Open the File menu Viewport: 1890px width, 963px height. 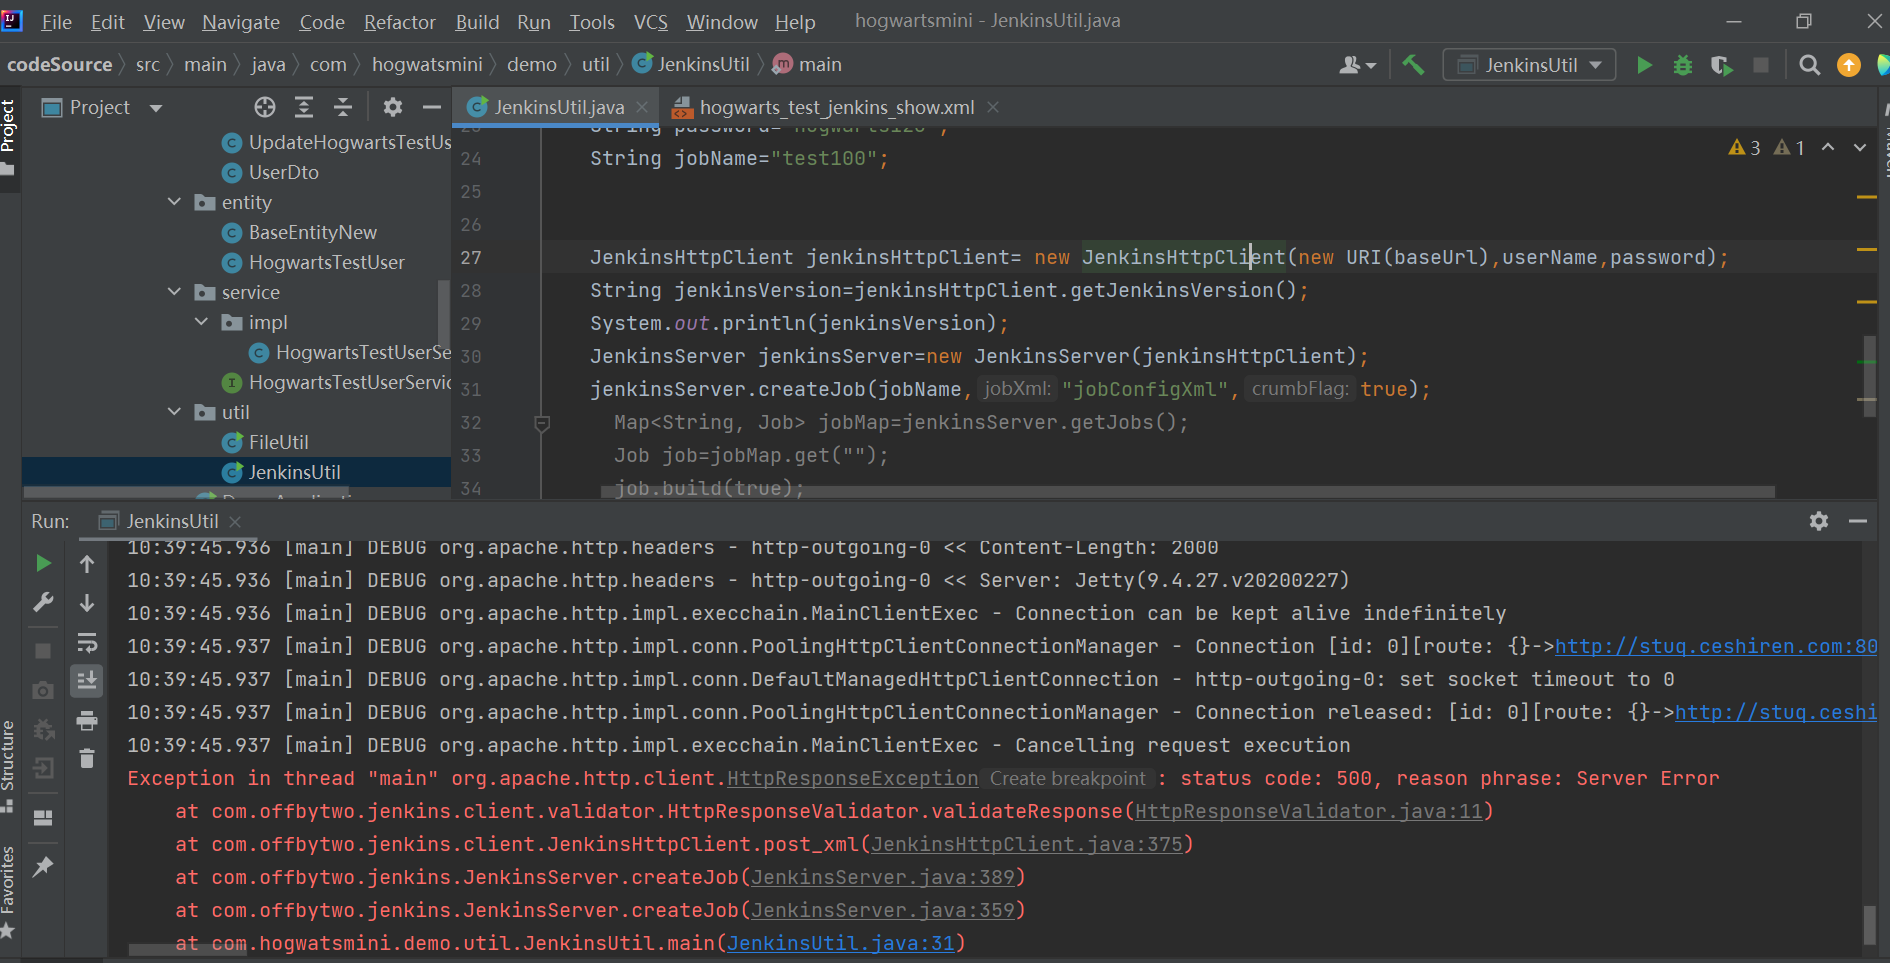coord(56,22)
